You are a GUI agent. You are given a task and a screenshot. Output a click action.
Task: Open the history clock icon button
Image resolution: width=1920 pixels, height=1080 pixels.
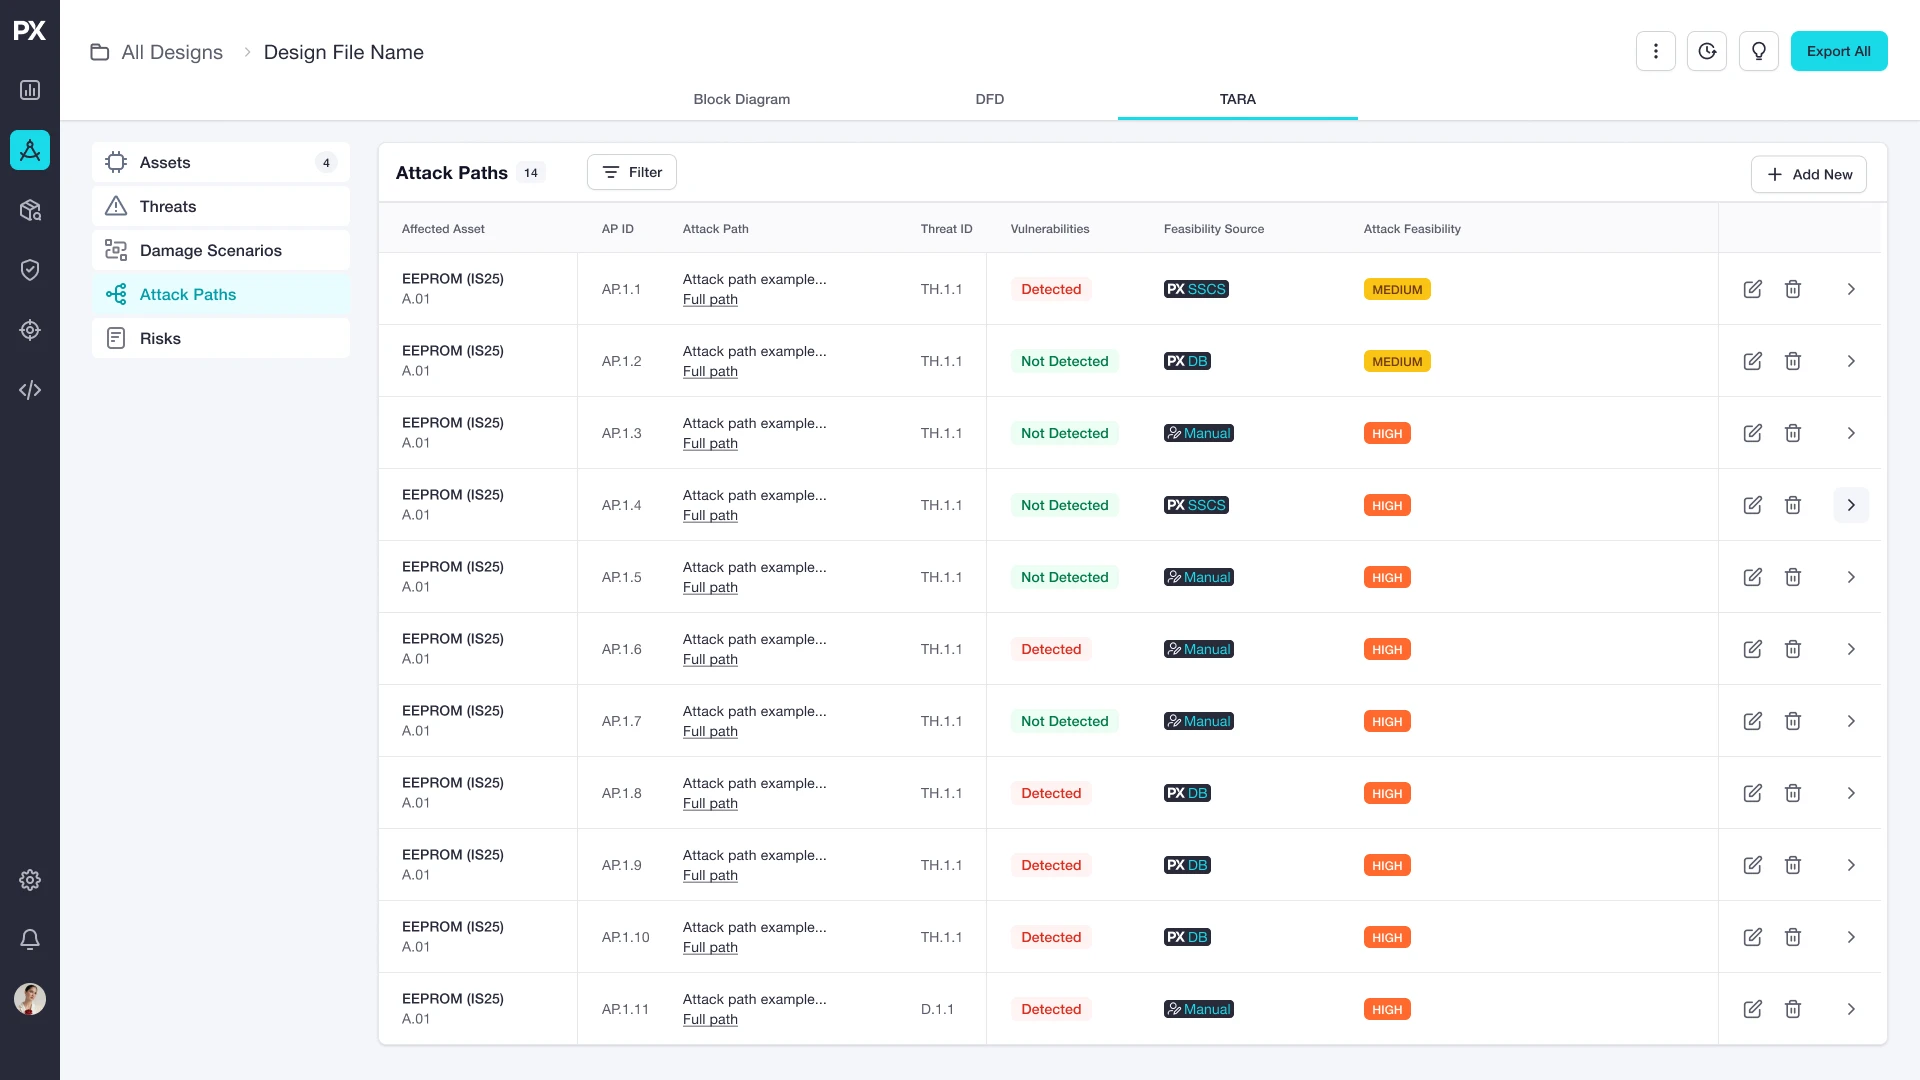[1707, 51]
